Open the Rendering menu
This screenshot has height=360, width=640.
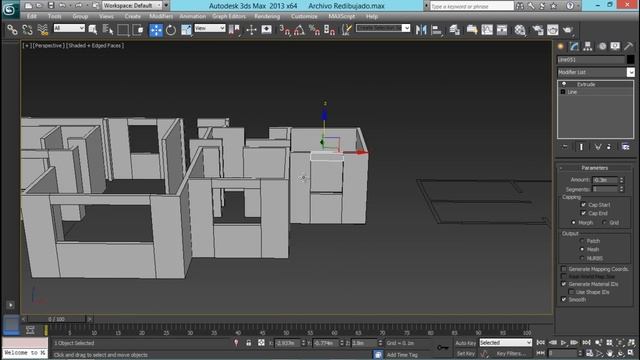pyautogui.click(x=267, y=16)
